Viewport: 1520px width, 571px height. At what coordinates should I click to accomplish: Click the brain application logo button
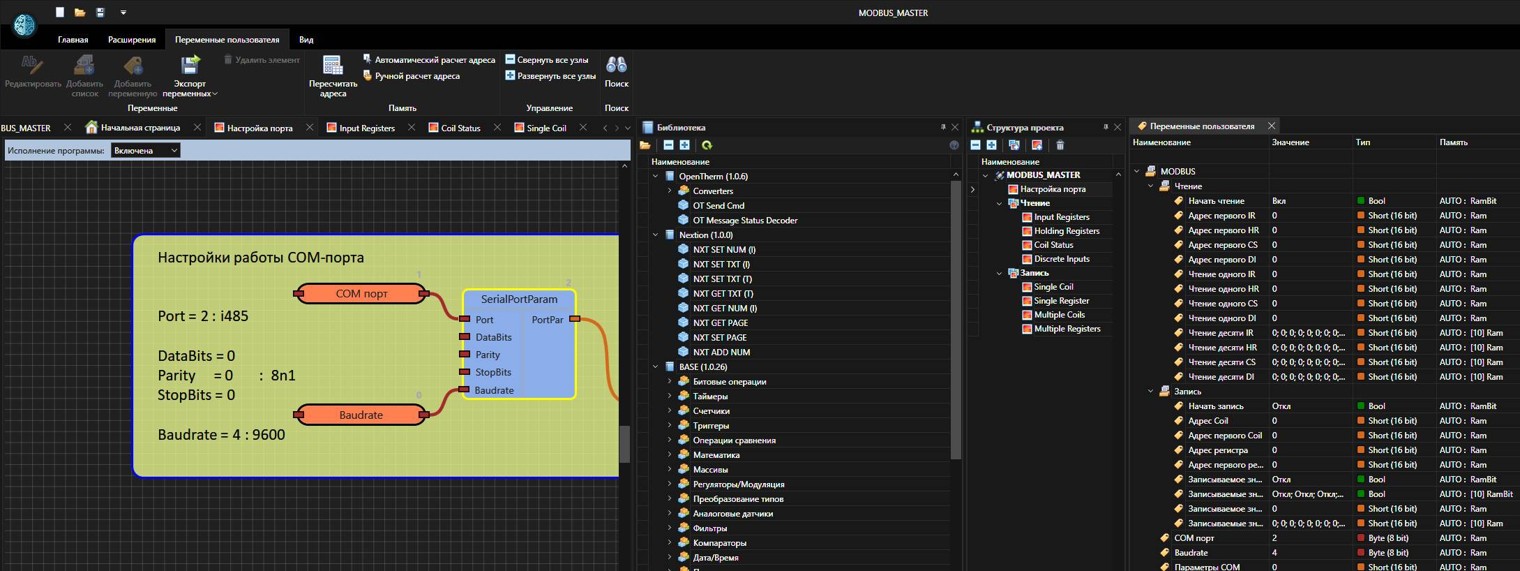pyautogui.click(x=24, y=23)
